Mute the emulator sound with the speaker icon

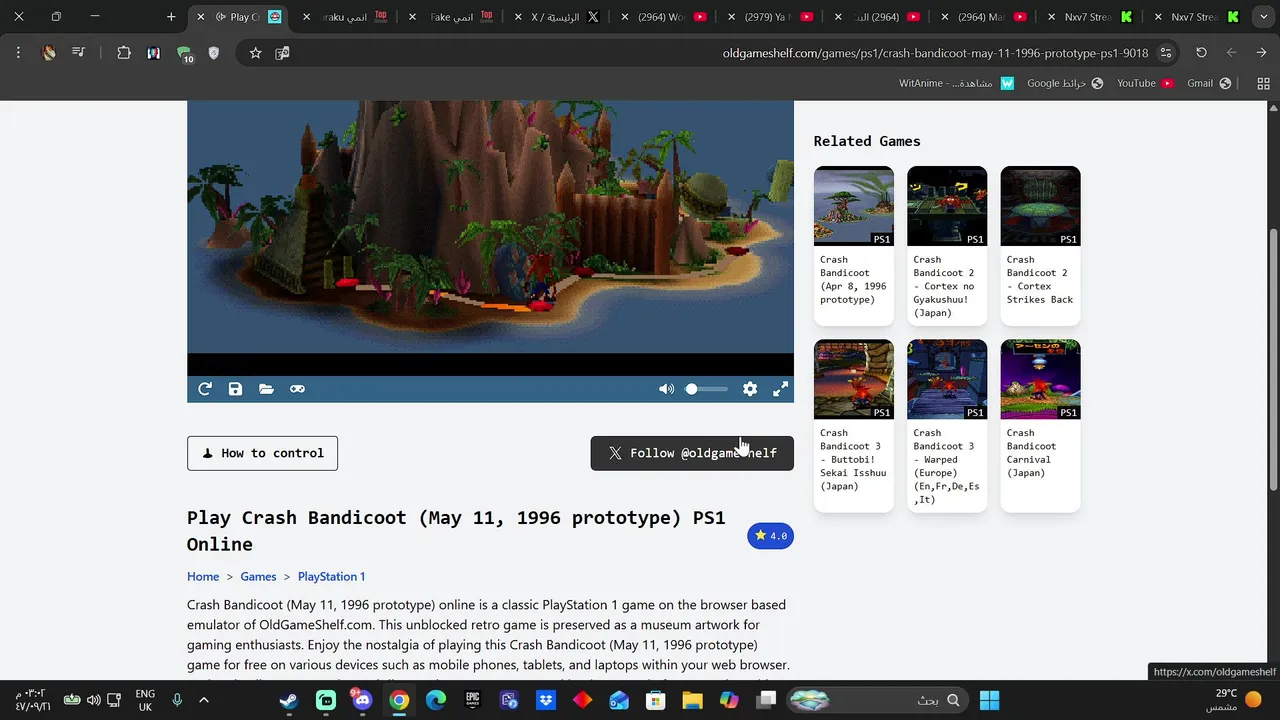pos(666,389)
